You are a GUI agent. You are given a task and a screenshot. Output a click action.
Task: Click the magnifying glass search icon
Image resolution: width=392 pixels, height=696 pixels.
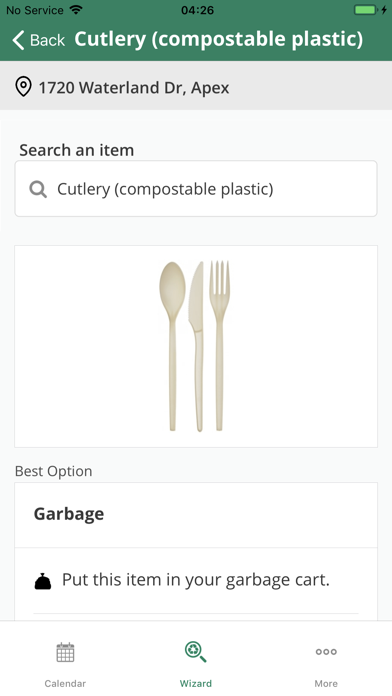click(38, 190)
